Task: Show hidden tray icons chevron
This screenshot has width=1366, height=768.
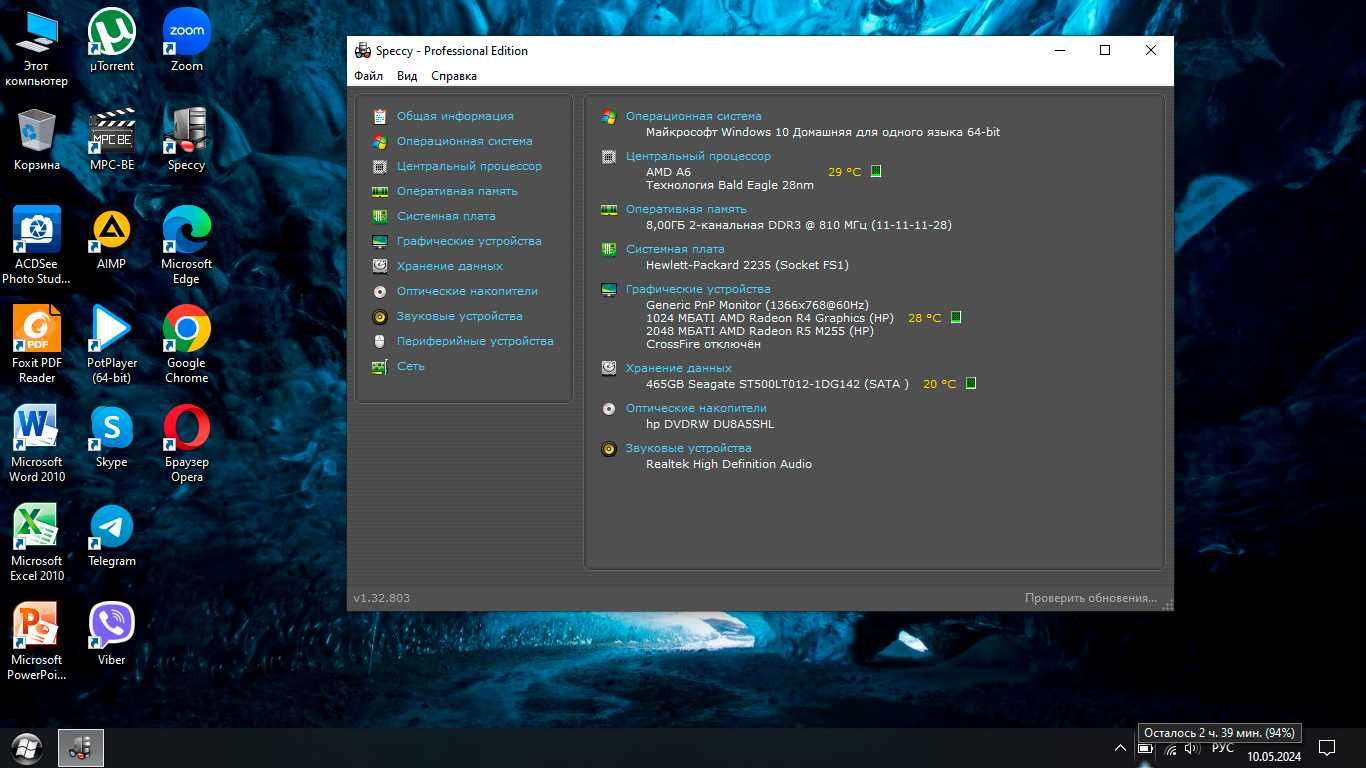Action: tap(1121, 748)
